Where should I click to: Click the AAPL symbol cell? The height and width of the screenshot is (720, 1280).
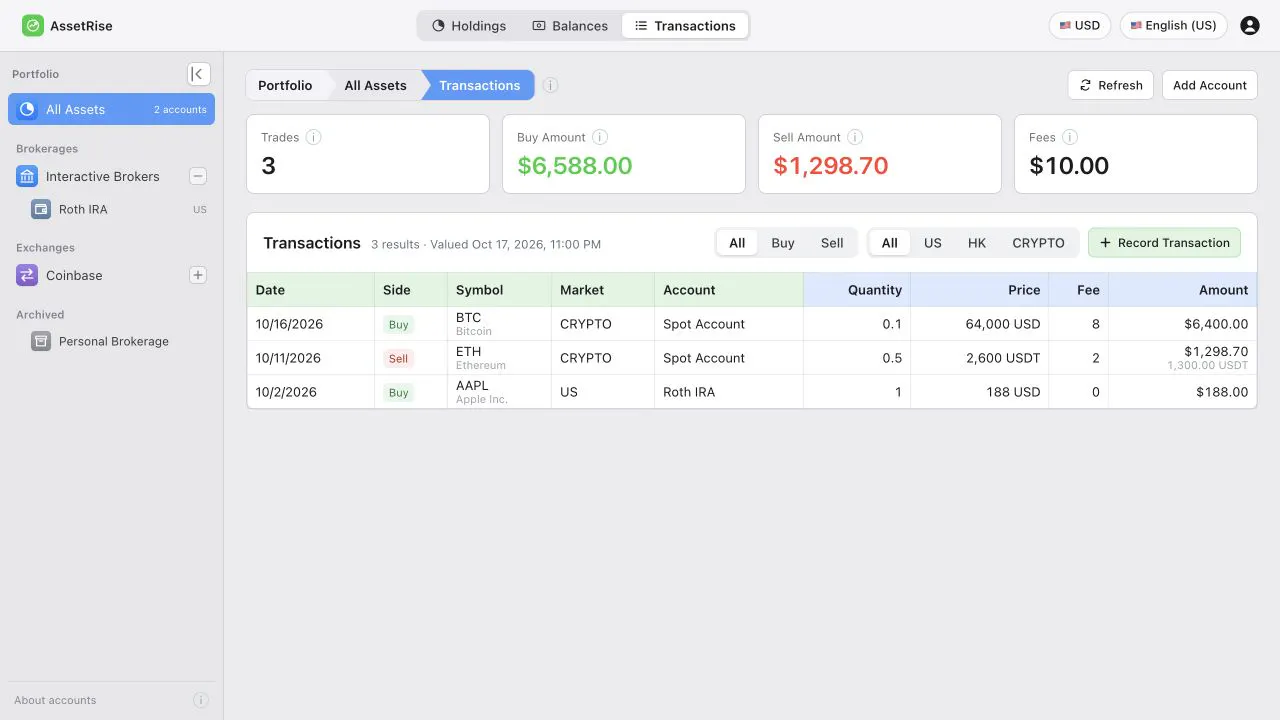[499, 392]
